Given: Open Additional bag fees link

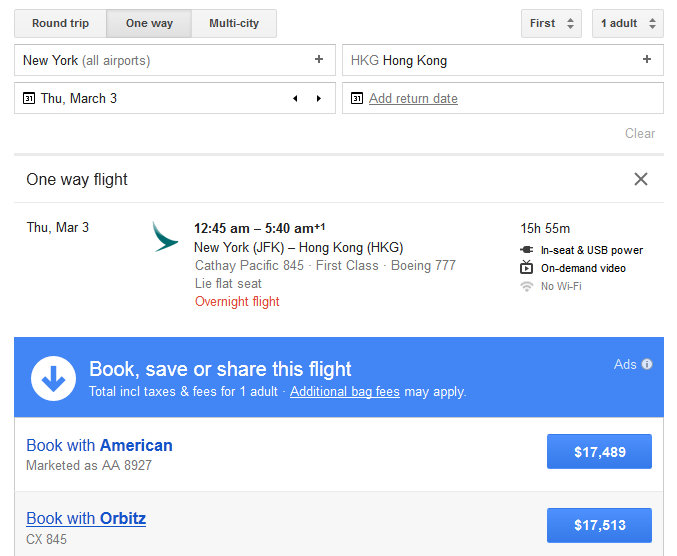Looking at the screenshot, I should pyautogui.click(x=344, y=392).
